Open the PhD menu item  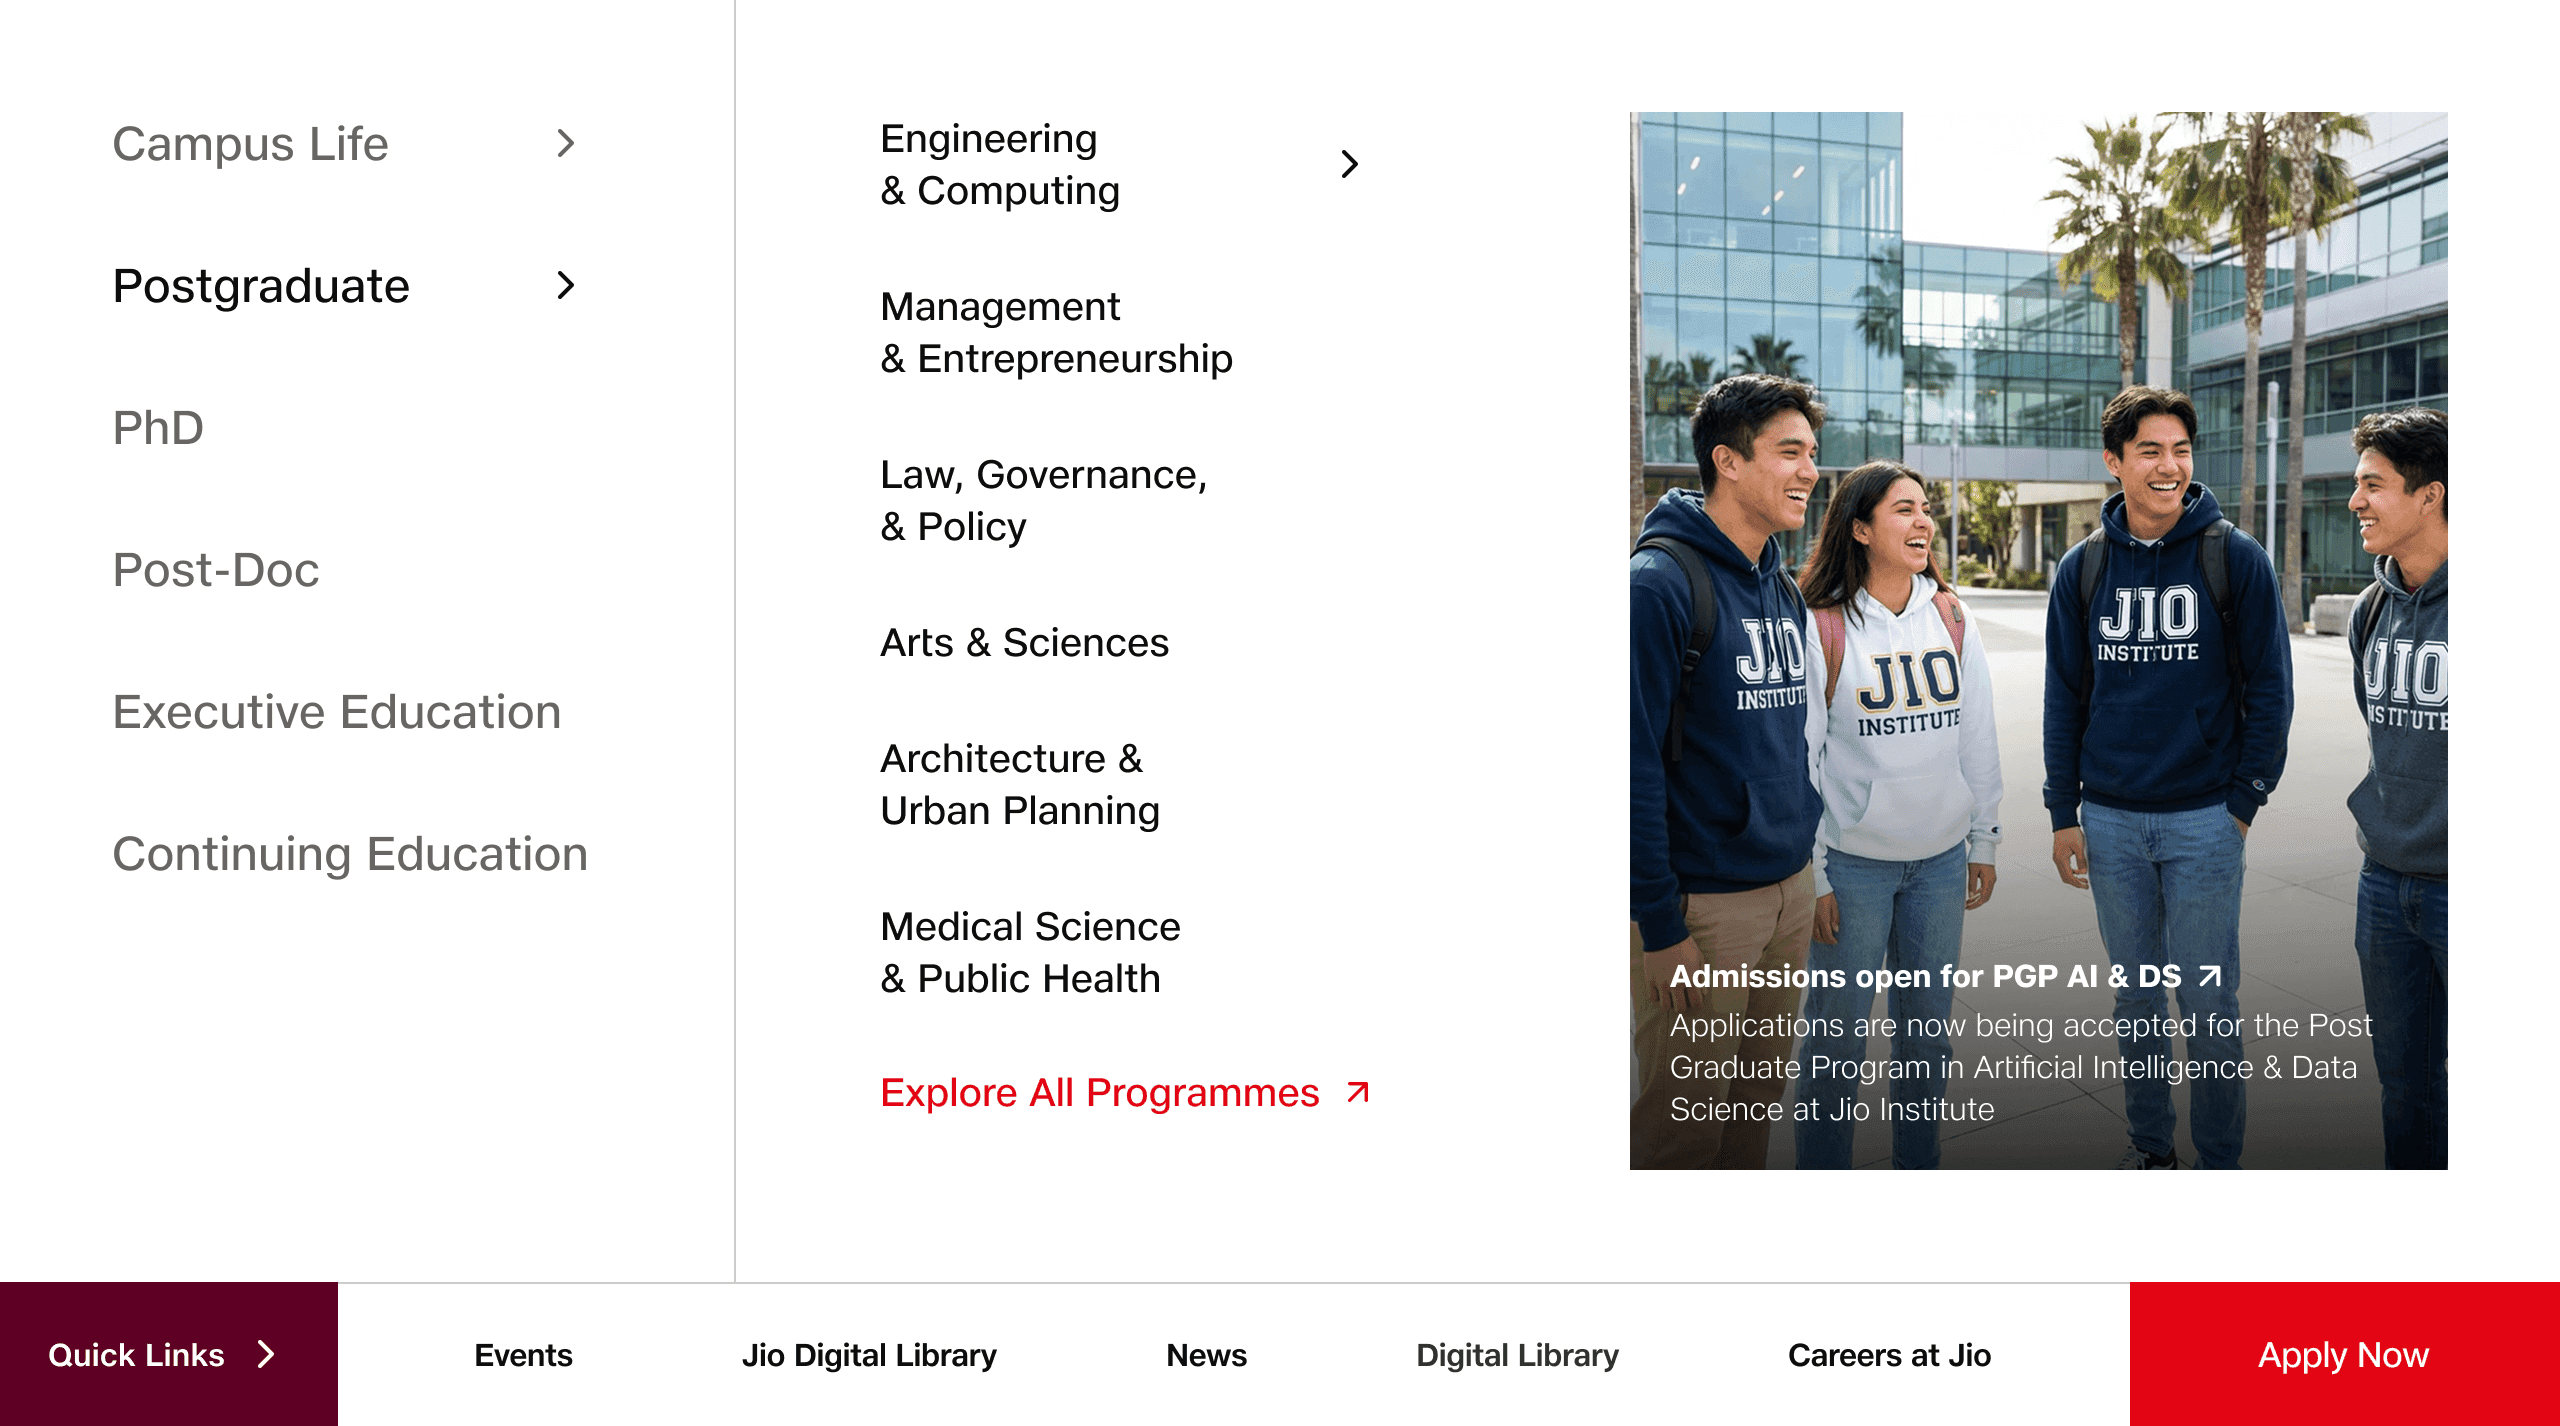click(158, 428)
